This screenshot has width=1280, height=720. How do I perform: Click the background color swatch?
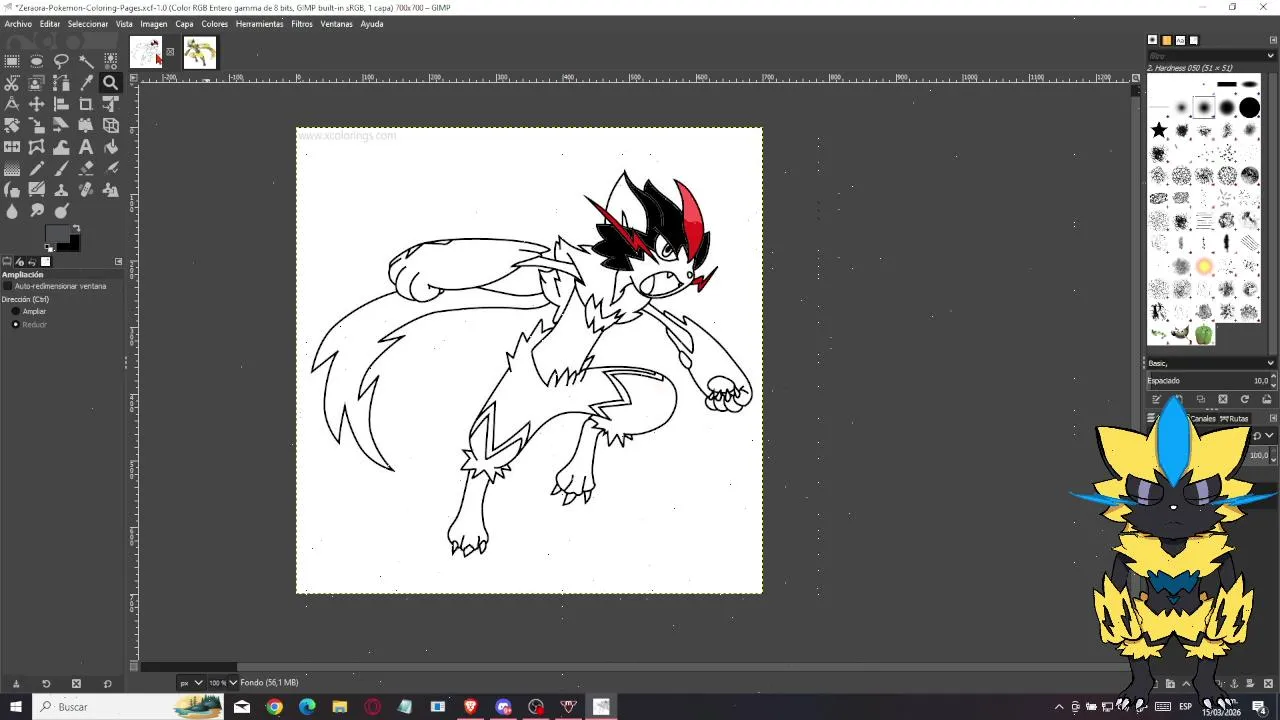74,243
